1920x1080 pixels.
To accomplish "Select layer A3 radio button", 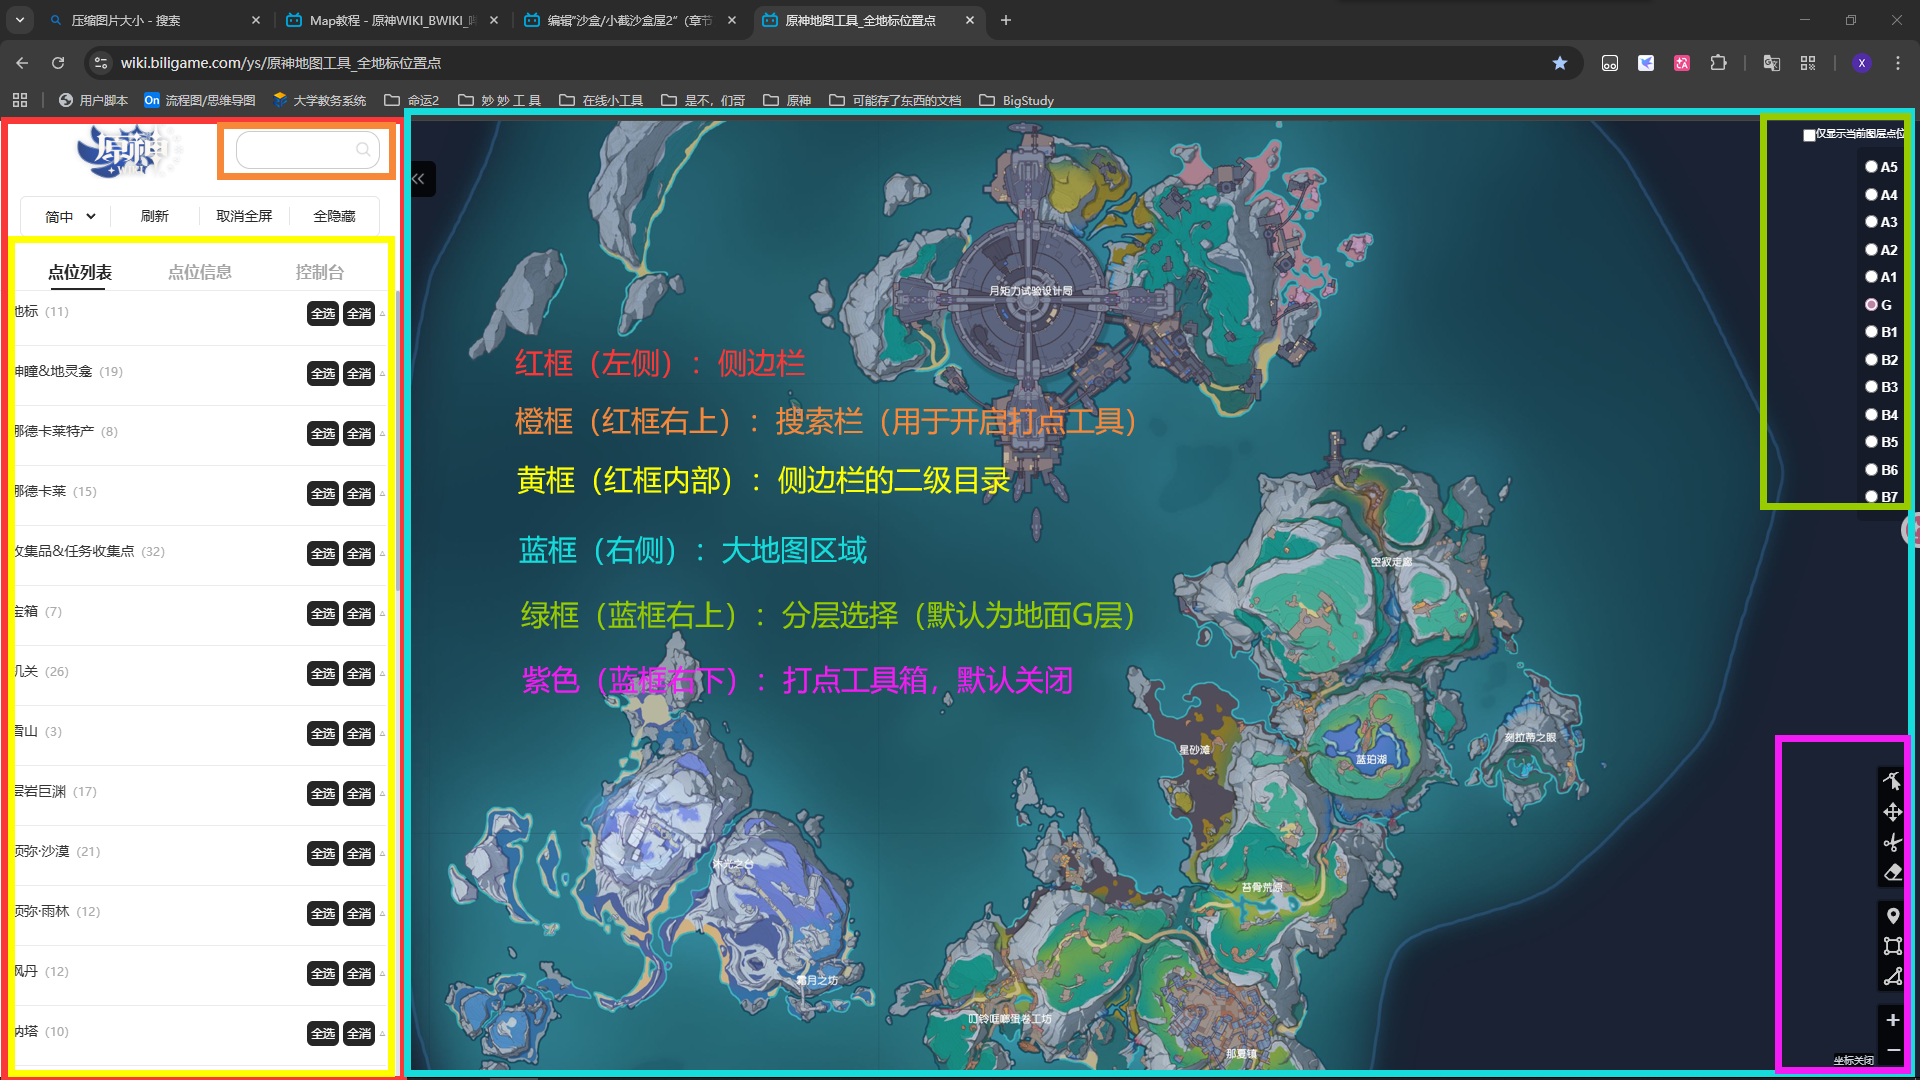I will [x=1871, y=222].
